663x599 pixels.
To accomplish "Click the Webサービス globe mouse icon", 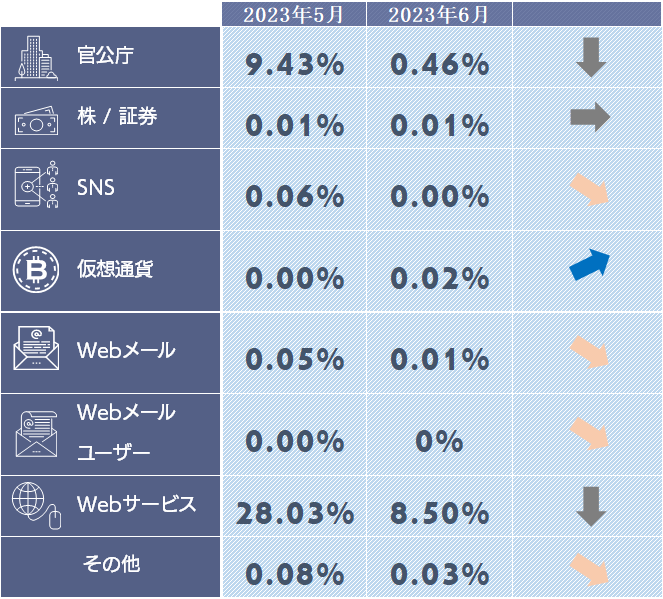I will [x=38, y=504].
